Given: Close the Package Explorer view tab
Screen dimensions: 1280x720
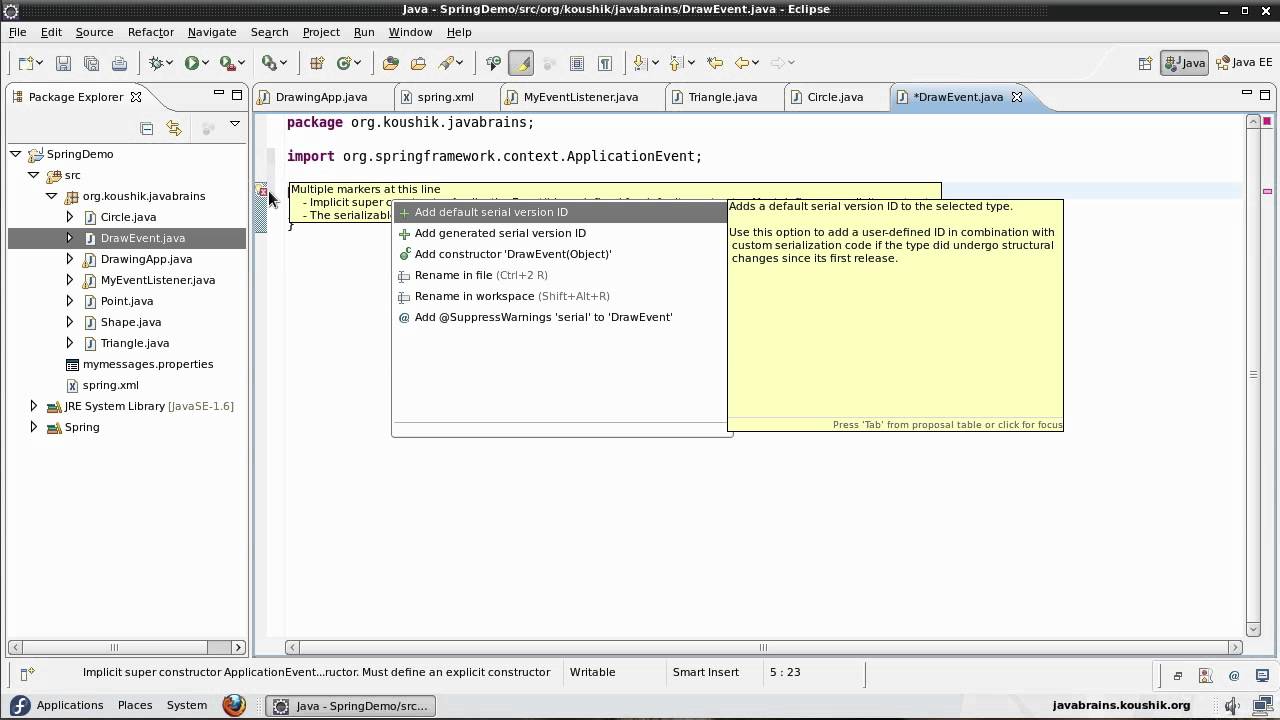Looking at the screenshot, I should tap(136, 97).
